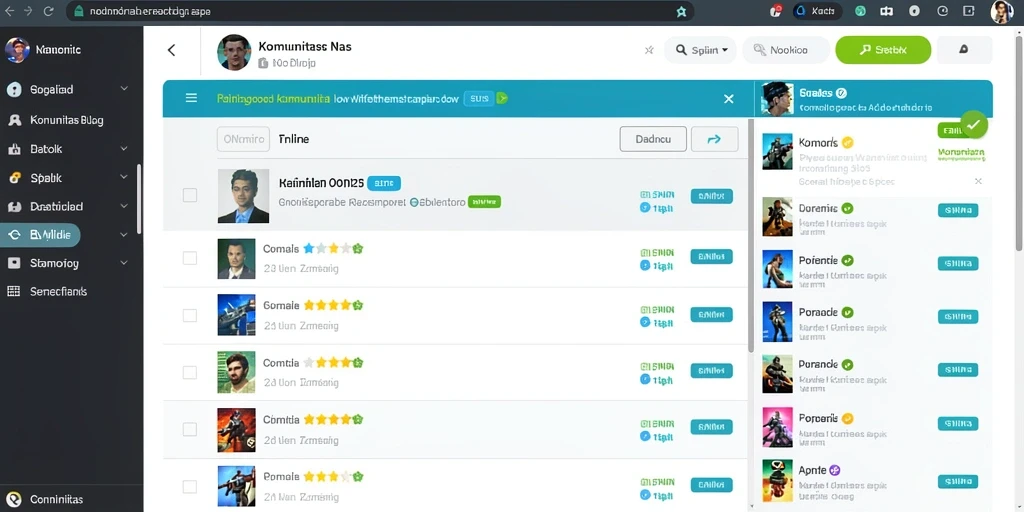The image size is (1024, 512).
Task: Open the Splim dropdown
Action: 700,50
